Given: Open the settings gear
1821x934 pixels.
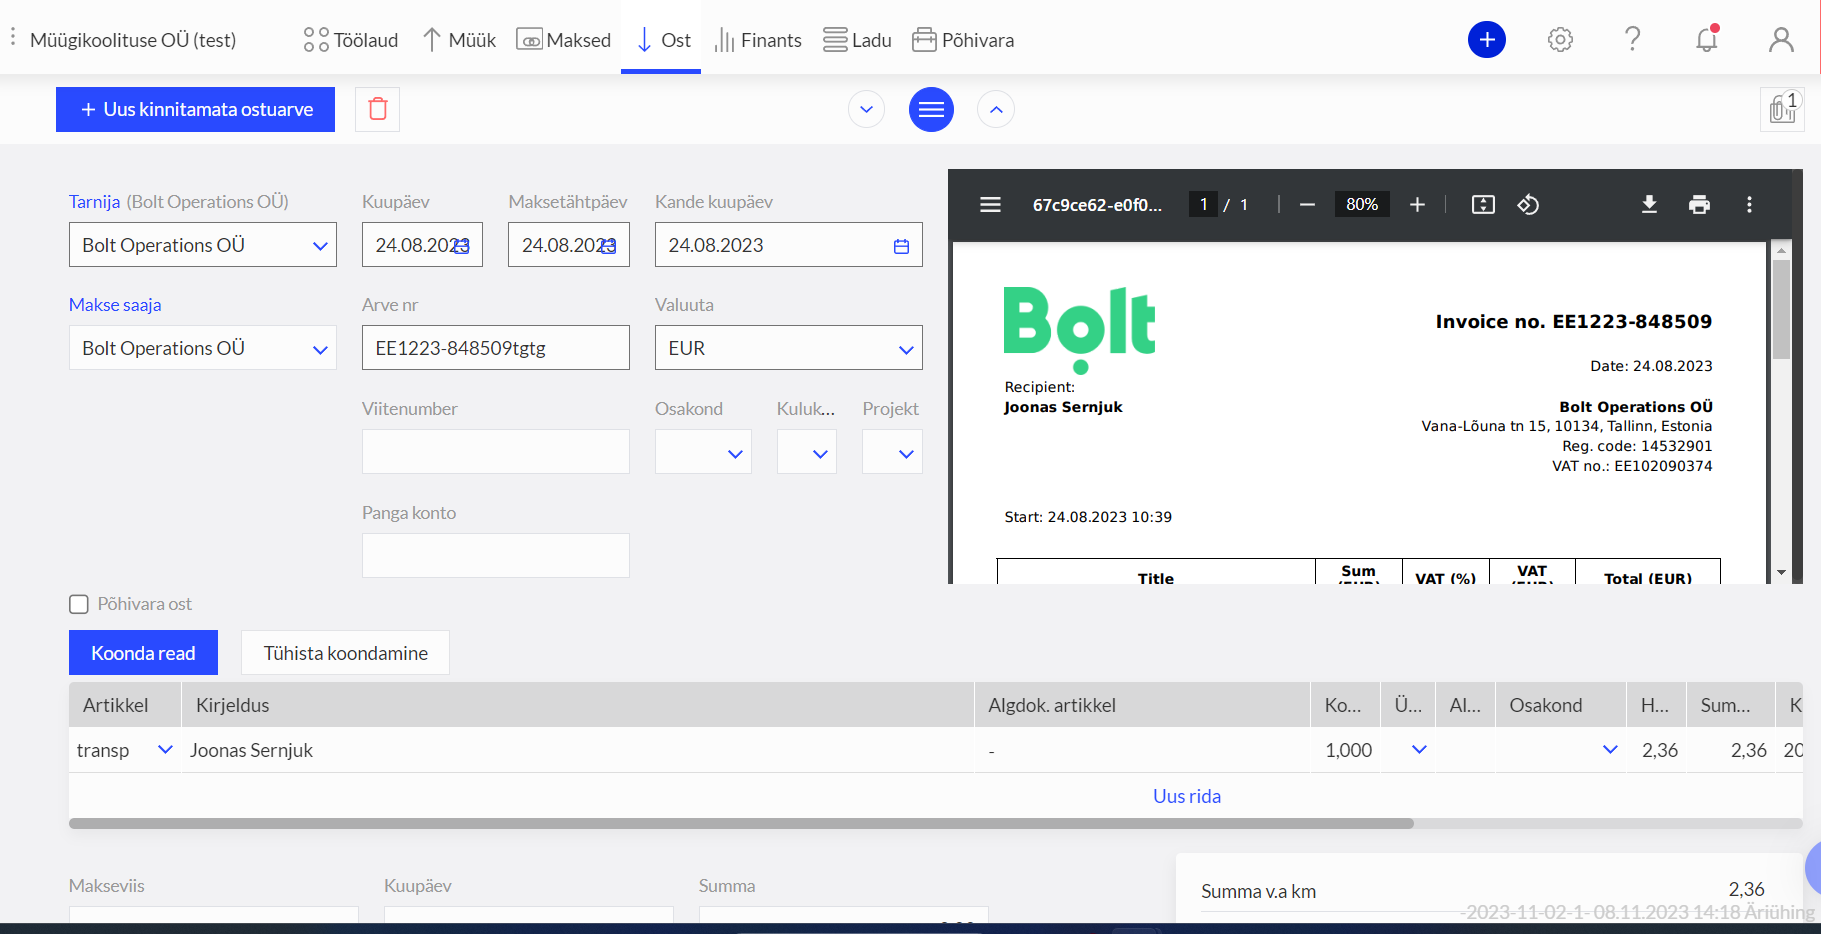Looking at the screenshot, I should tap(1560, 39).
